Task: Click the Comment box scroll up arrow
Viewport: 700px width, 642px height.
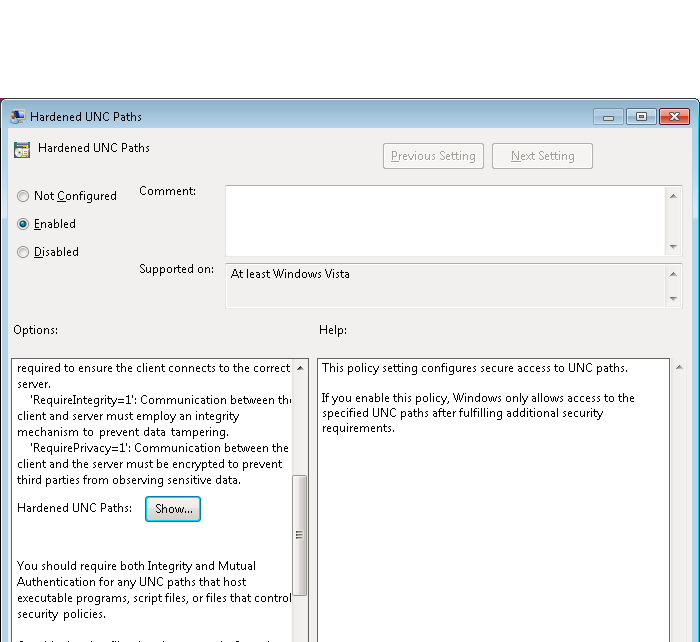Action: [673, 196]
